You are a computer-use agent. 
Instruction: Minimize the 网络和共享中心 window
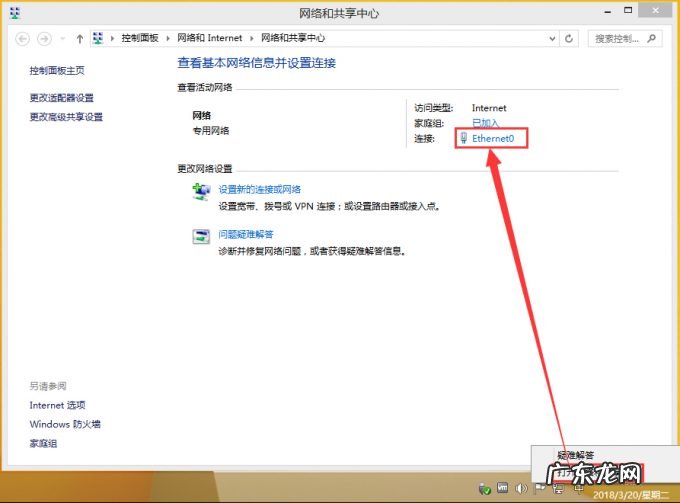[x=608, y=12]
